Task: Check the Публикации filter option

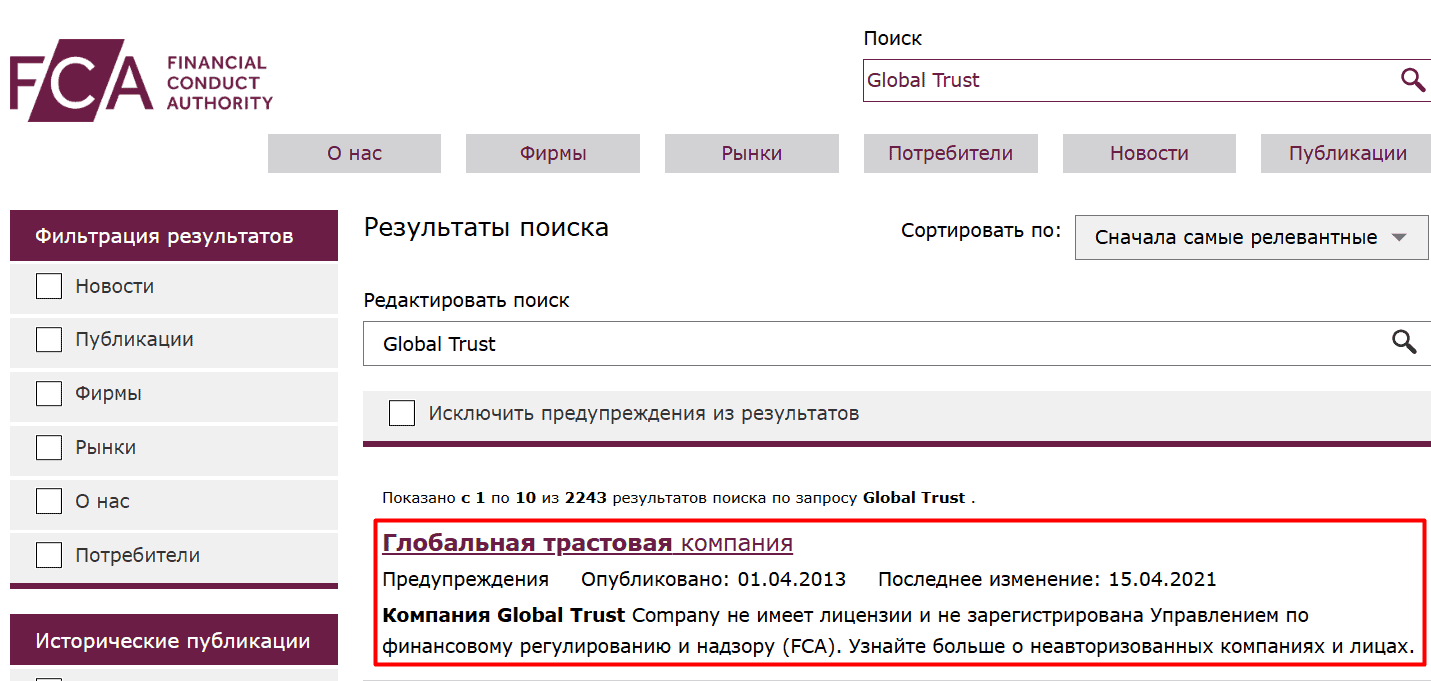Action: pyautogui.click(x=48, y=339)
